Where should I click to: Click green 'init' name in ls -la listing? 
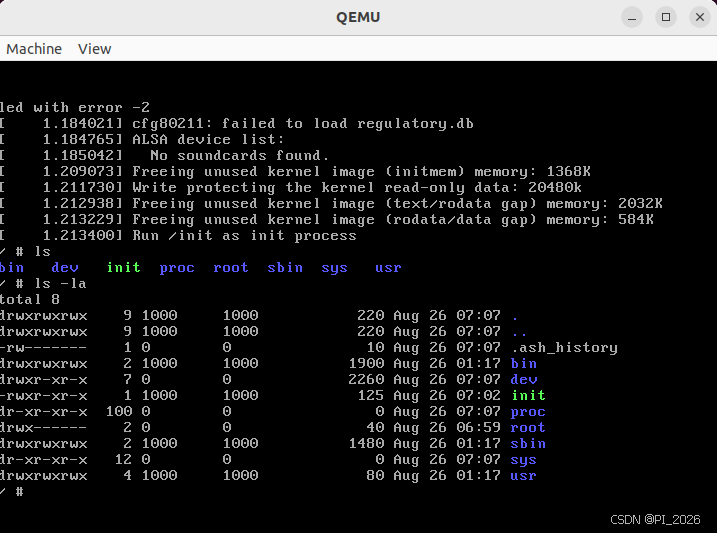tap(528, 395)
